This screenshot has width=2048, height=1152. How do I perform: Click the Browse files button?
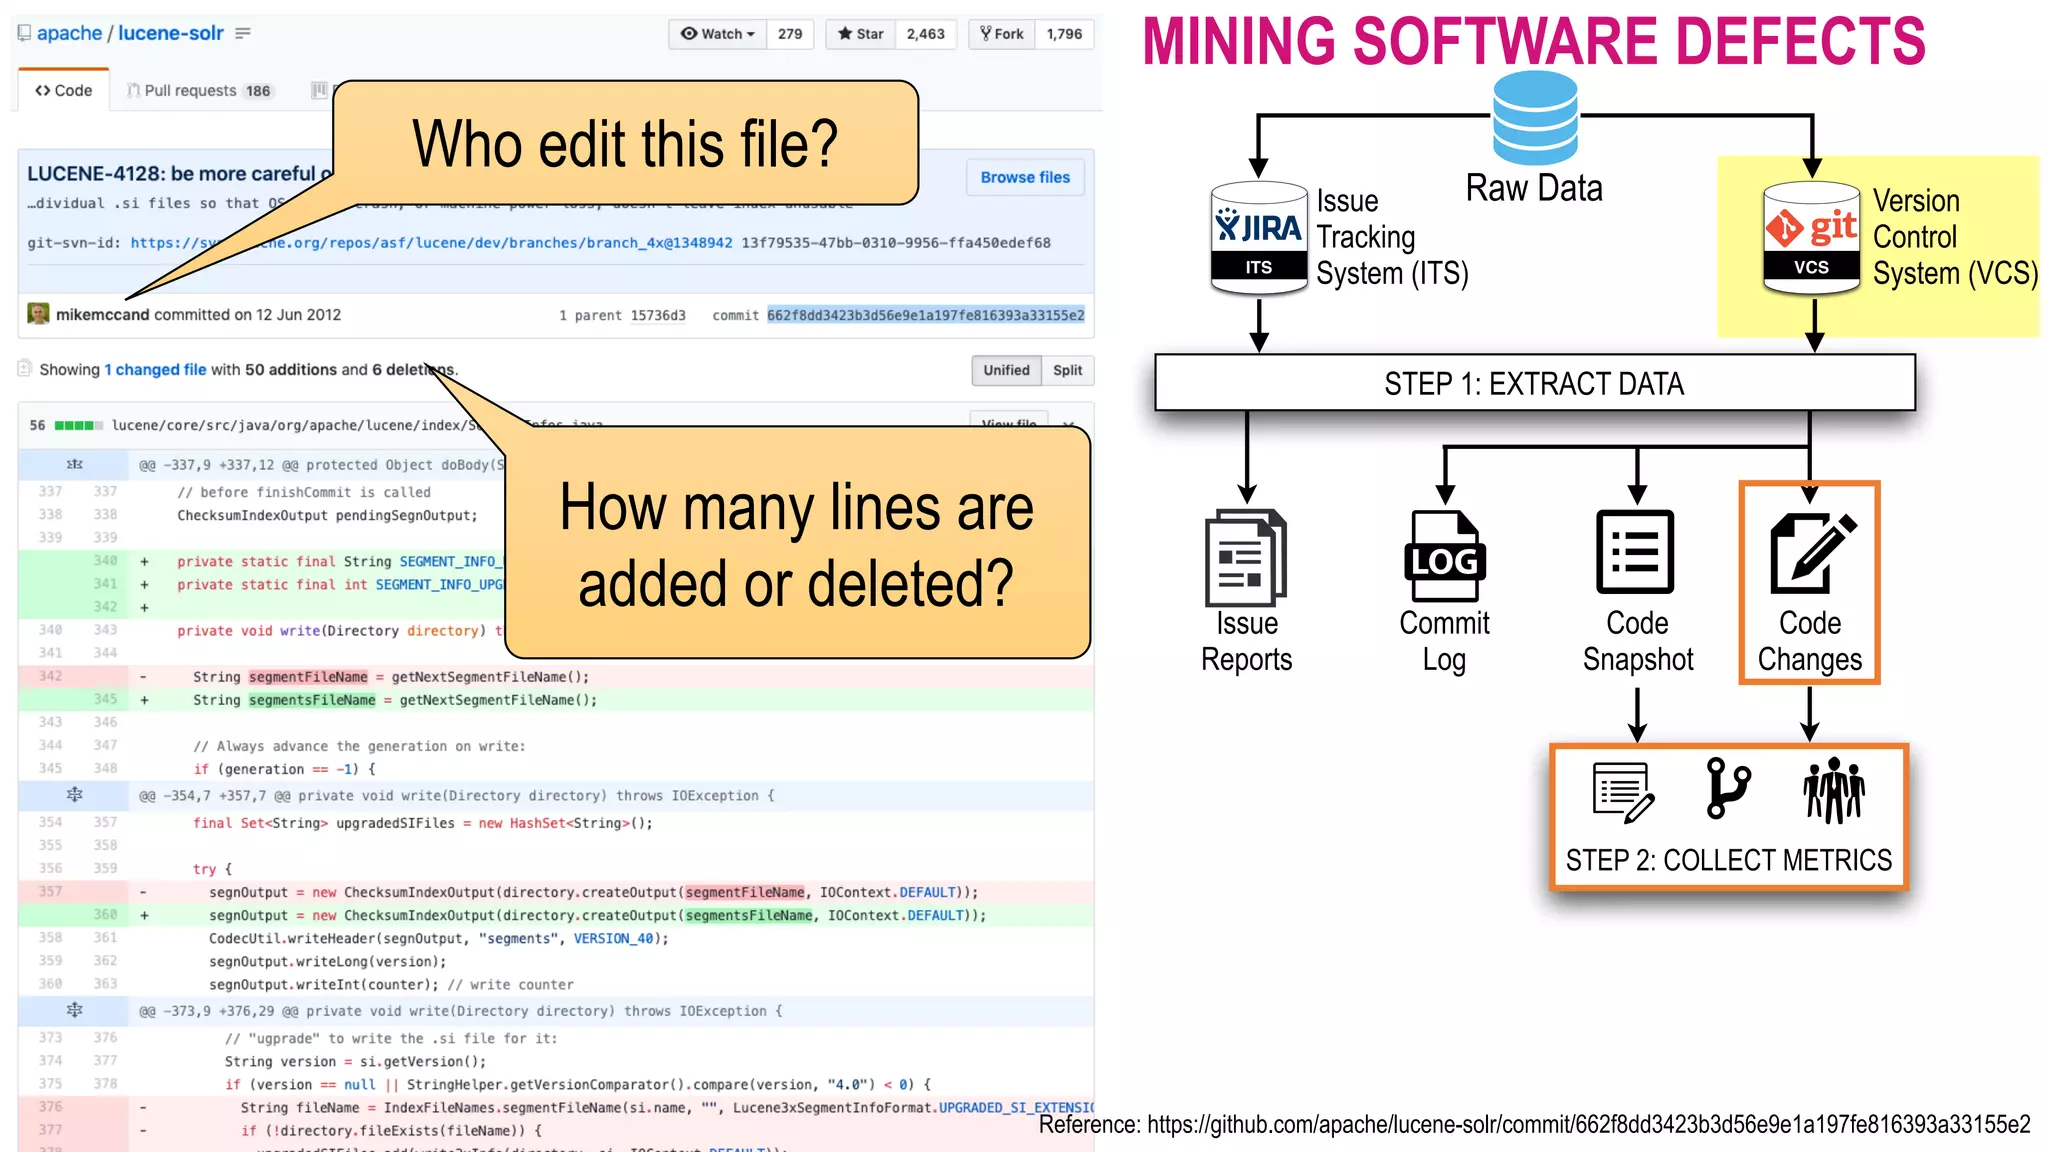point(1025,177)
